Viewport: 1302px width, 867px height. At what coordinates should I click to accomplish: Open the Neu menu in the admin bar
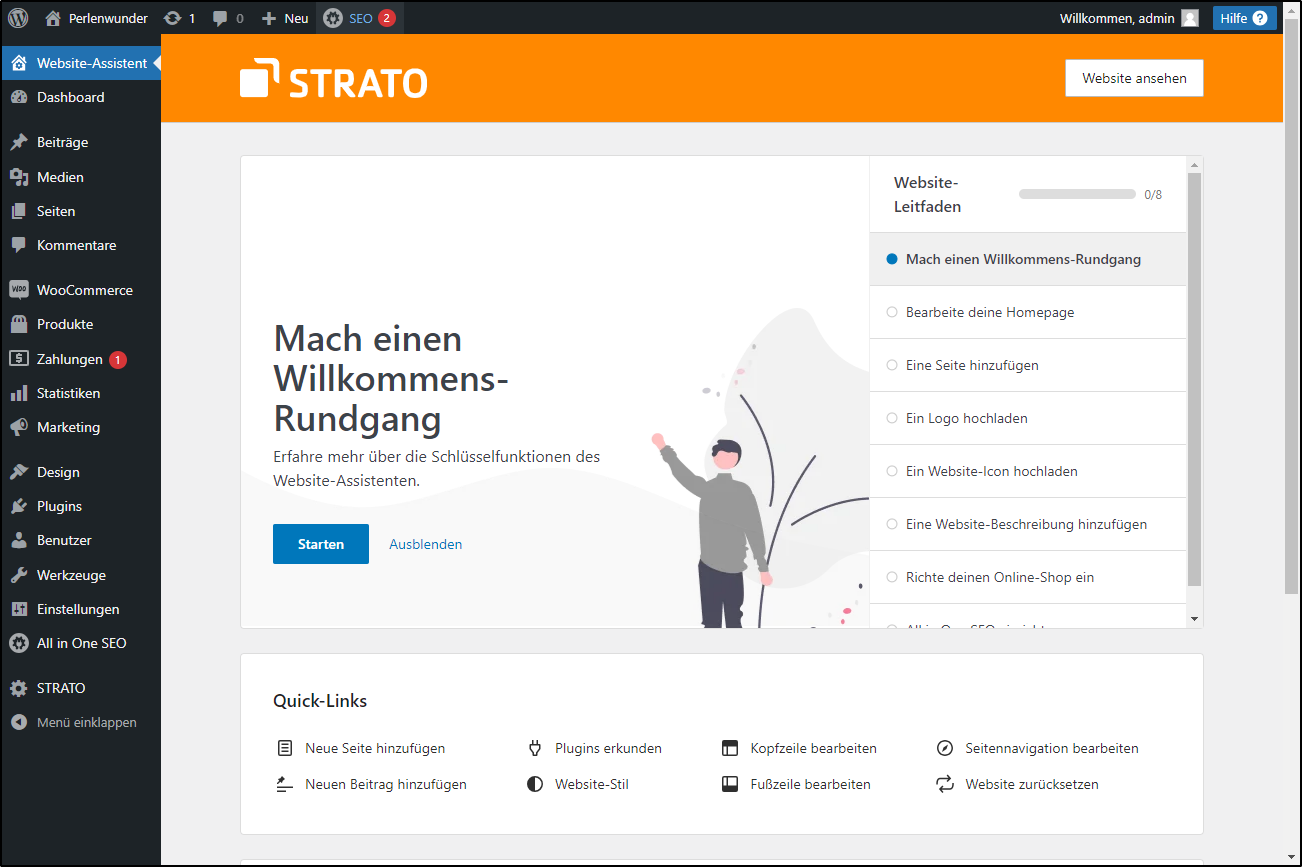point(284,17)
